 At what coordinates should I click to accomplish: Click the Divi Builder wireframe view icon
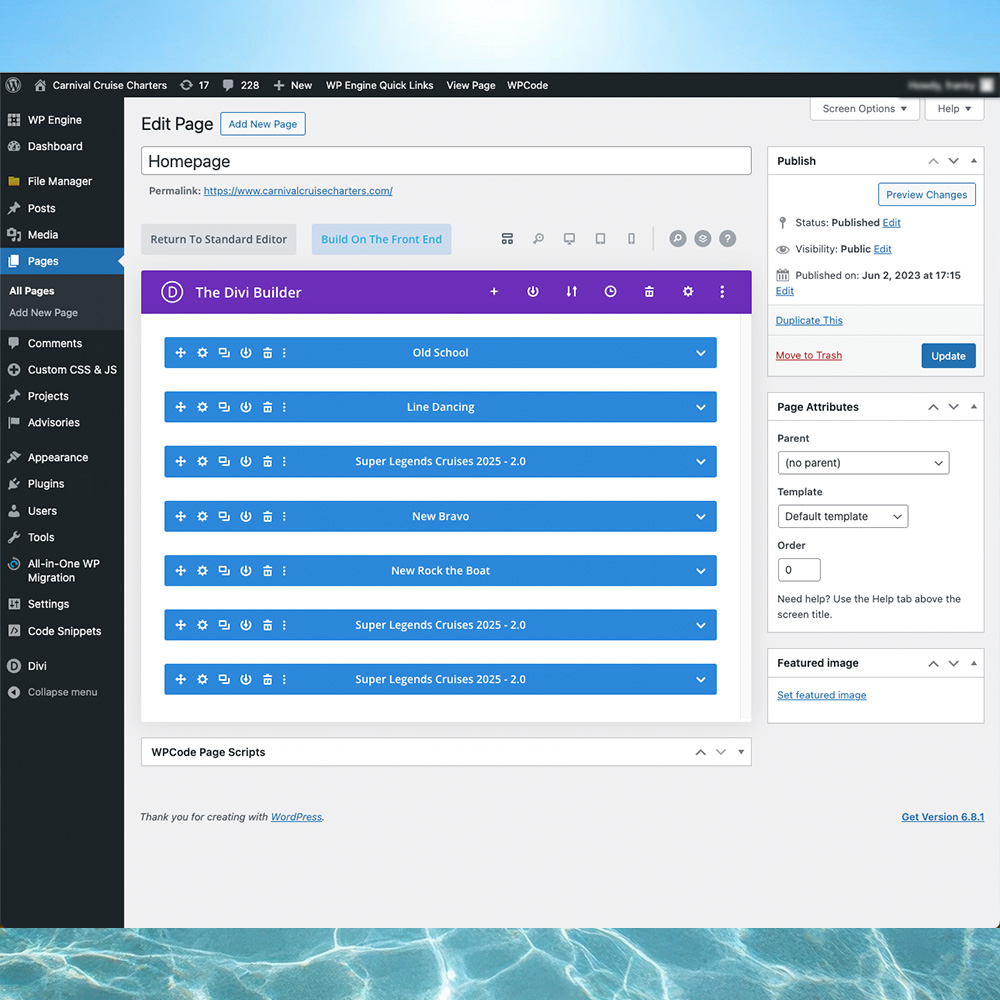pos(507,239)
